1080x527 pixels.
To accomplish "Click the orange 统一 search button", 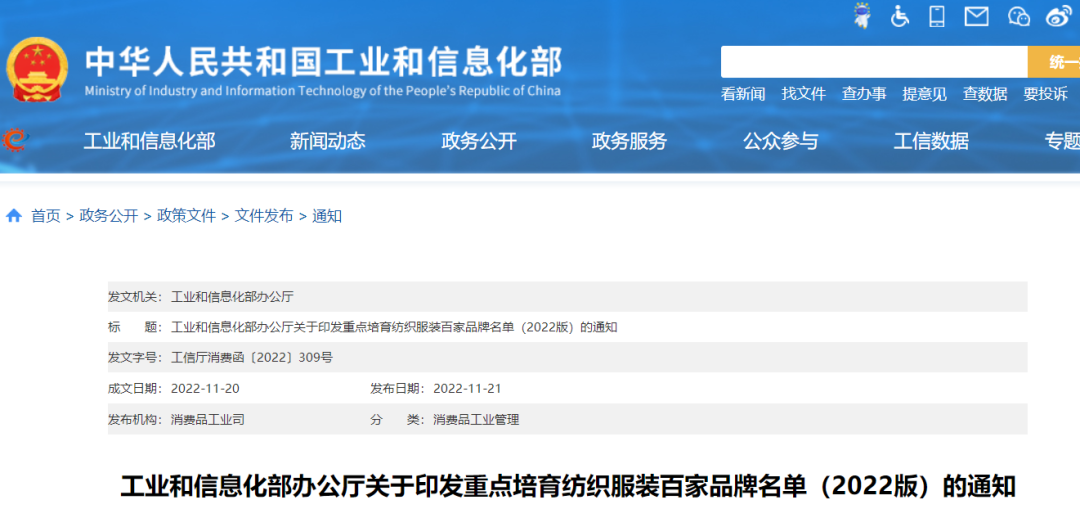I will [x=1054, y=62].
